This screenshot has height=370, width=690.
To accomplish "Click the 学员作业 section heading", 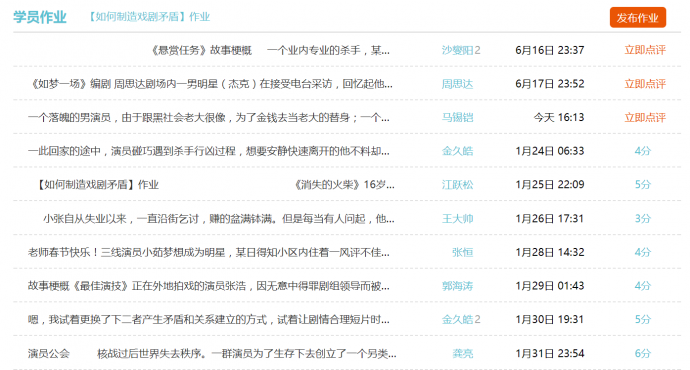I will [40, 17].
